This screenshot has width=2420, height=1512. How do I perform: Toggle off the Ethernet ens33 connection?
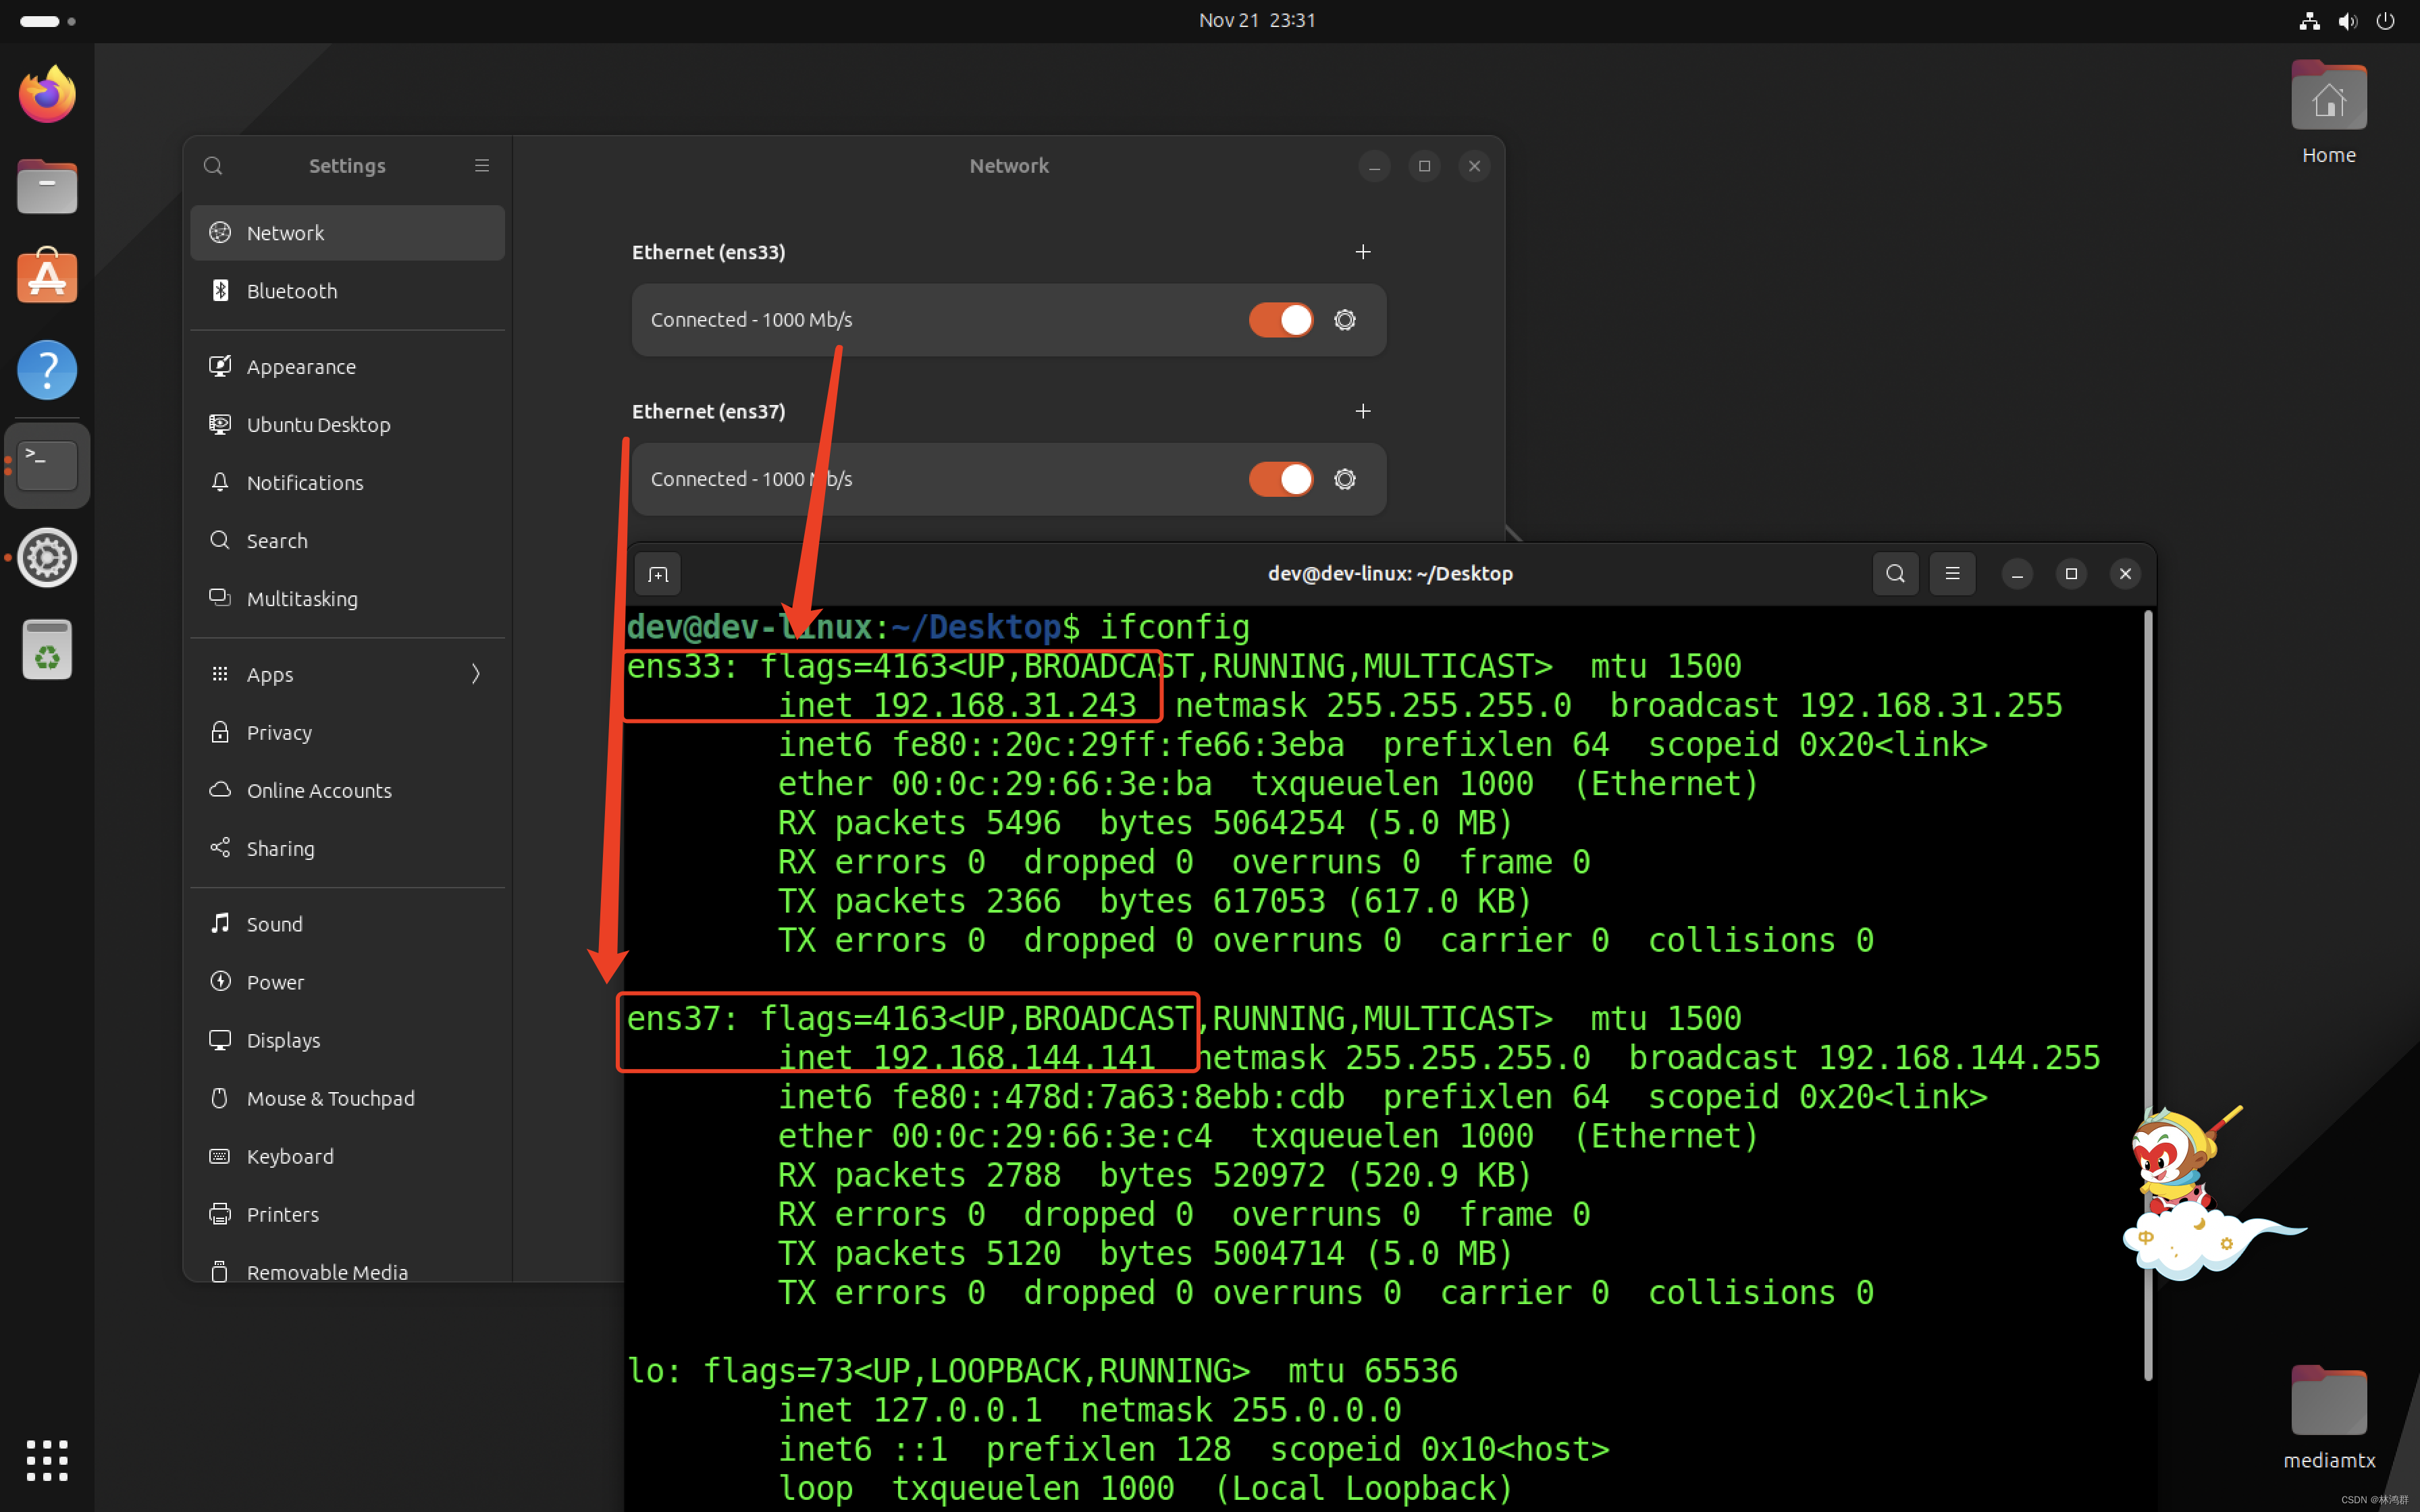[1281, 320]
